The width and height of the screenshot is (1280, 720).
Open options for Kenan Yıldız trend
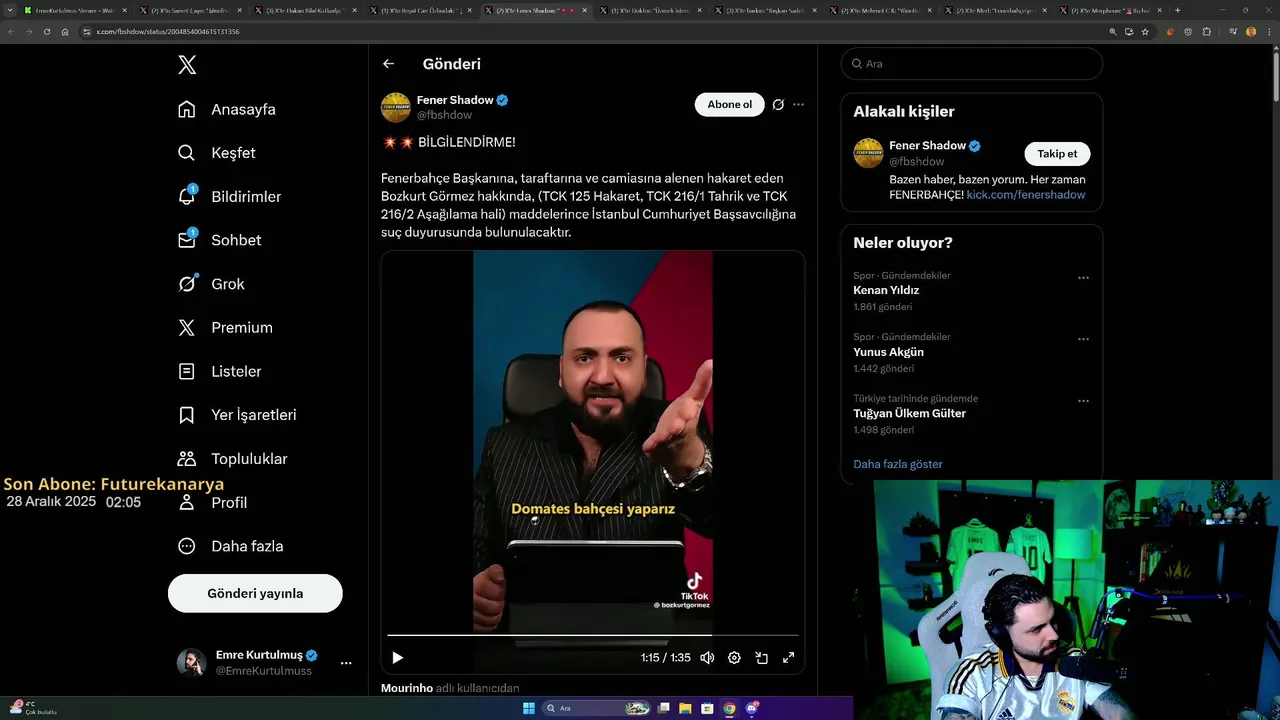(x=1083, y=278)
